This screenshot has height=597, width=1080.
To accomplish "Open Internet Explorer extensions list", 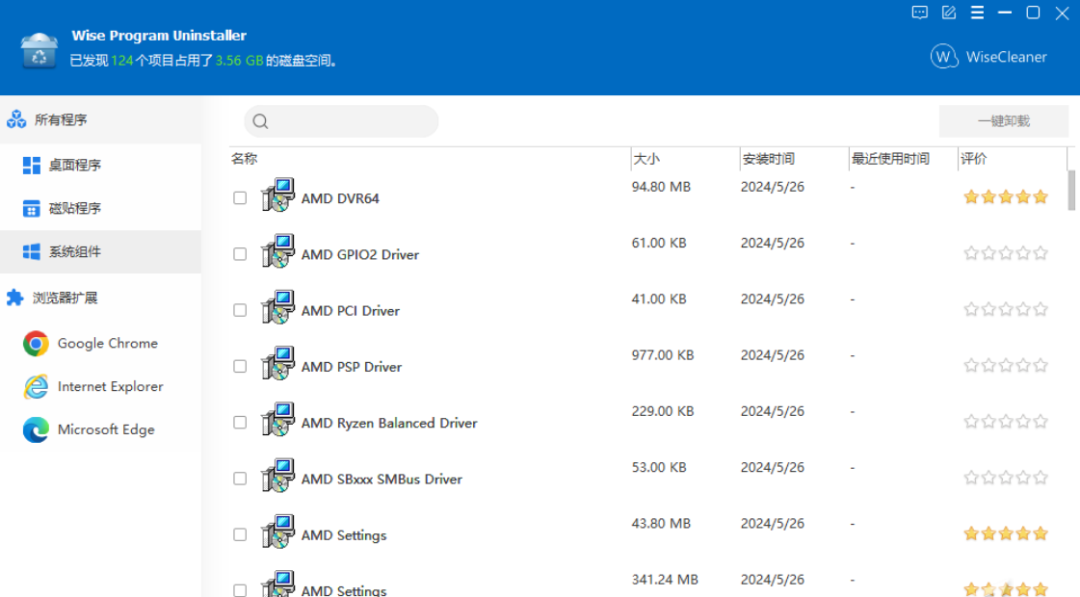I will tap(101, 386).
